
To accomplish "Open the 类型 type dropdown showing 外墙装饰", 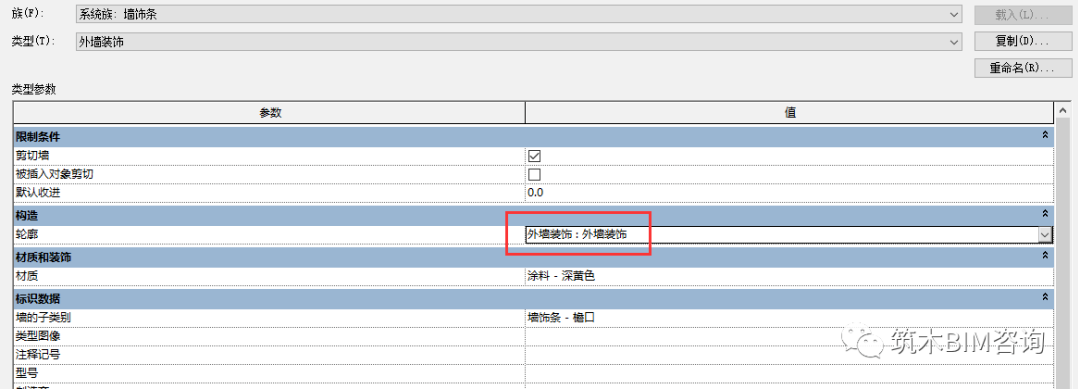I will [518, 42].
